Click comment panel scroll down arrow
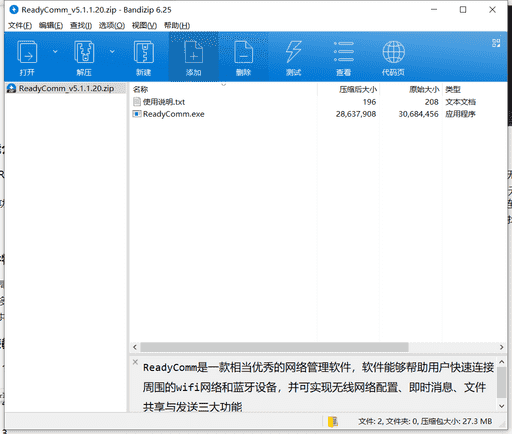The width and height of the screenshot is (512, 434). click(502, 406)
